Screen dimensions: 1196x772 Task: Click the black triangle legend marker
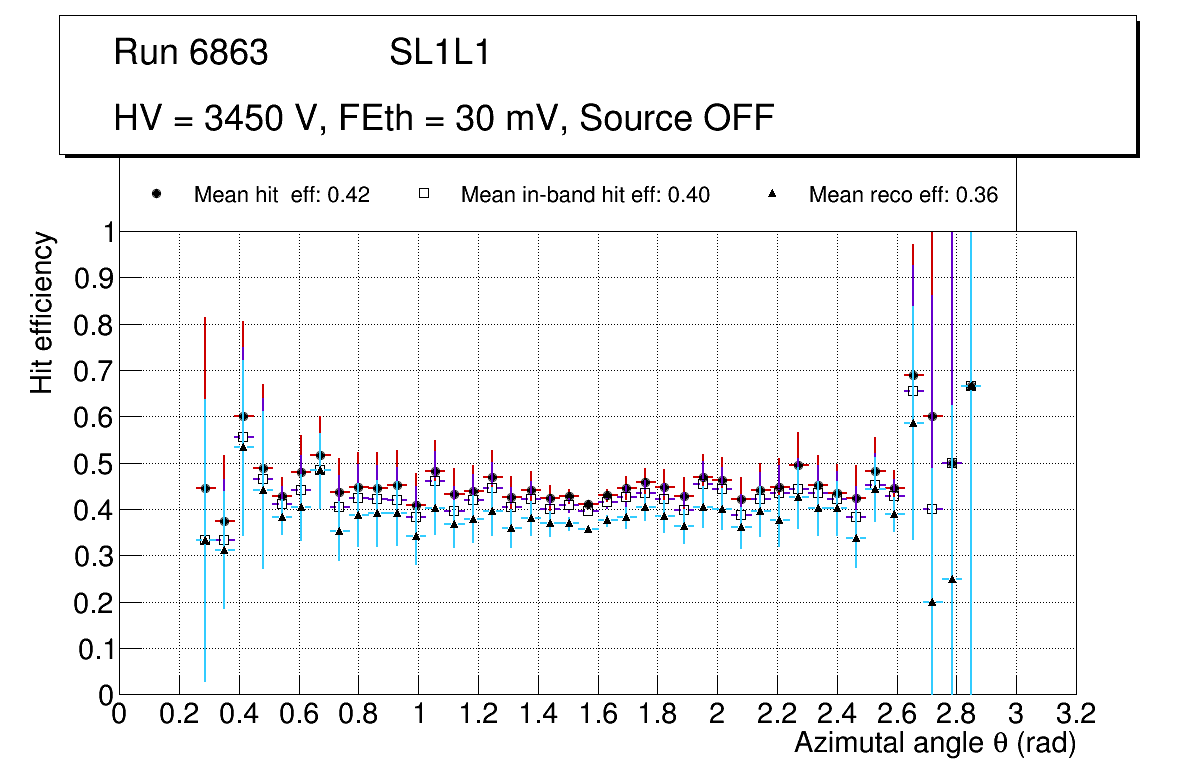tap(772, 194)
